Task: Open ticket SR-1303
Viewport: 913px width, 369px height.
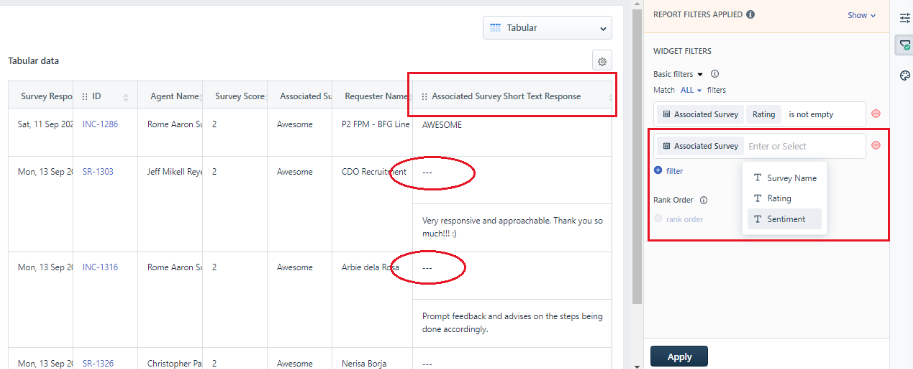Action: 98,172
